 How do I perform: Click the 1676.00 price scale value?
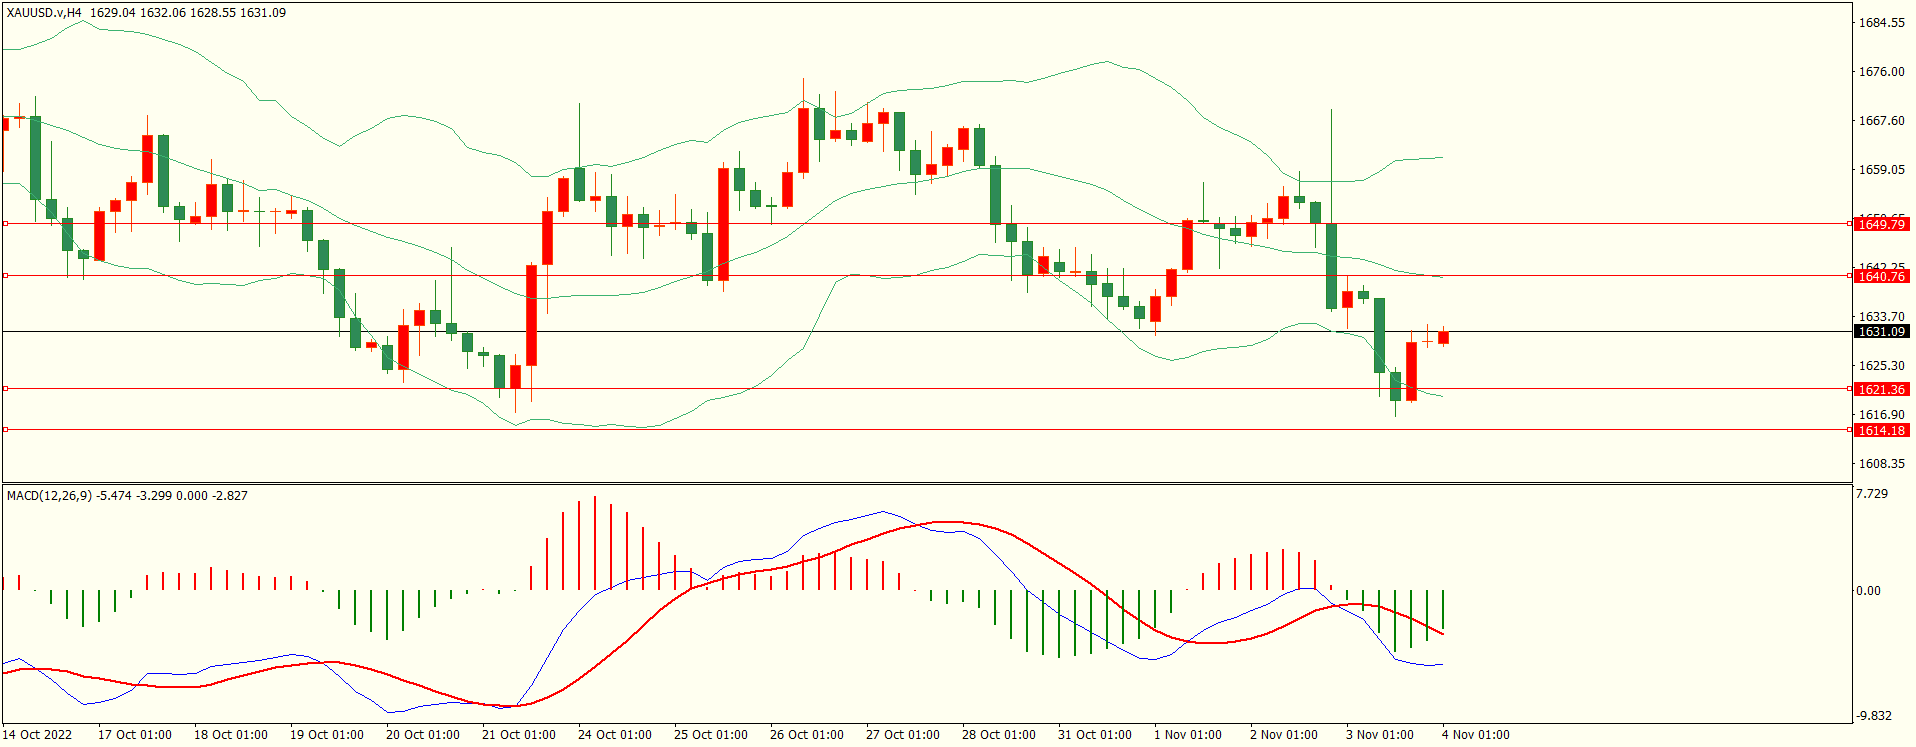tap(1881, 71)
